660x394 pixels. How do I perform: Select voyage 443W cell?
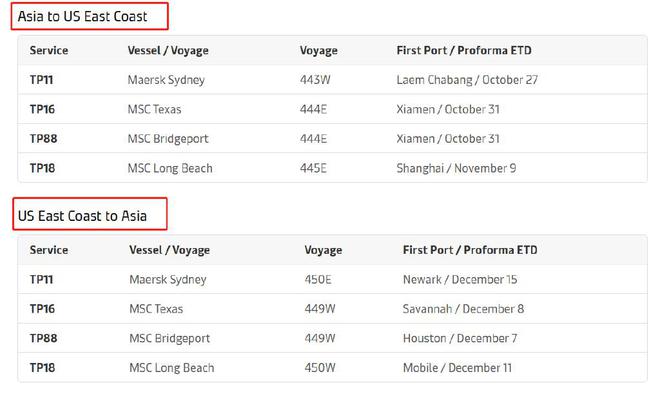[x=315, y=80]
